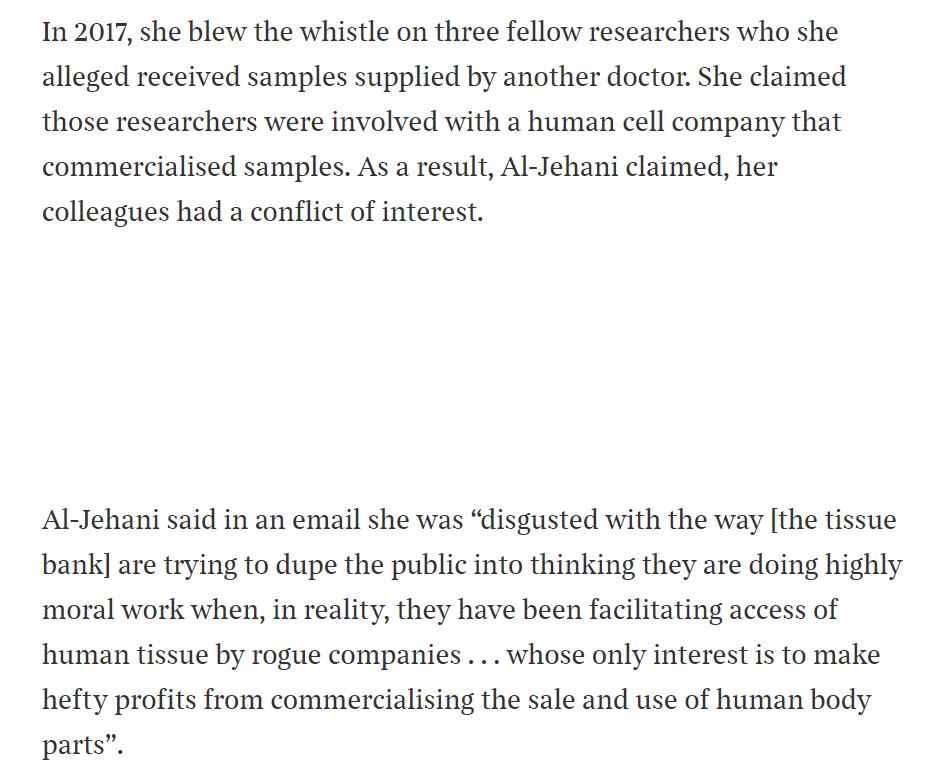Click the final word "parts" of the quote
932x778 pixels.
click(71, 745)
